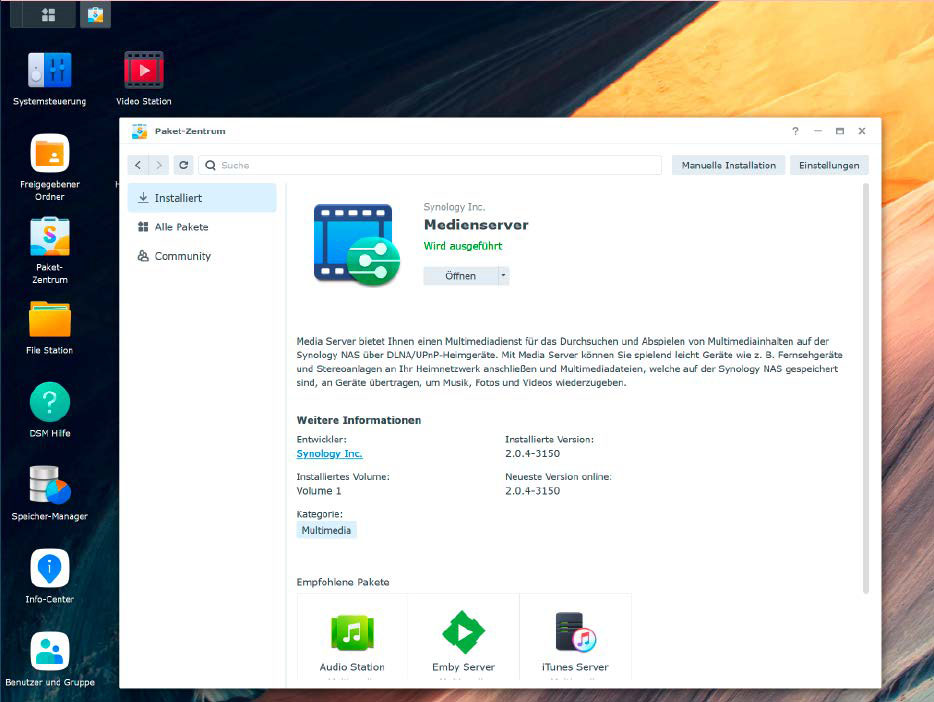Viewport: 934px width, 702px height.
Task: Click the Medienserver title text
Action: click(476, 224)
